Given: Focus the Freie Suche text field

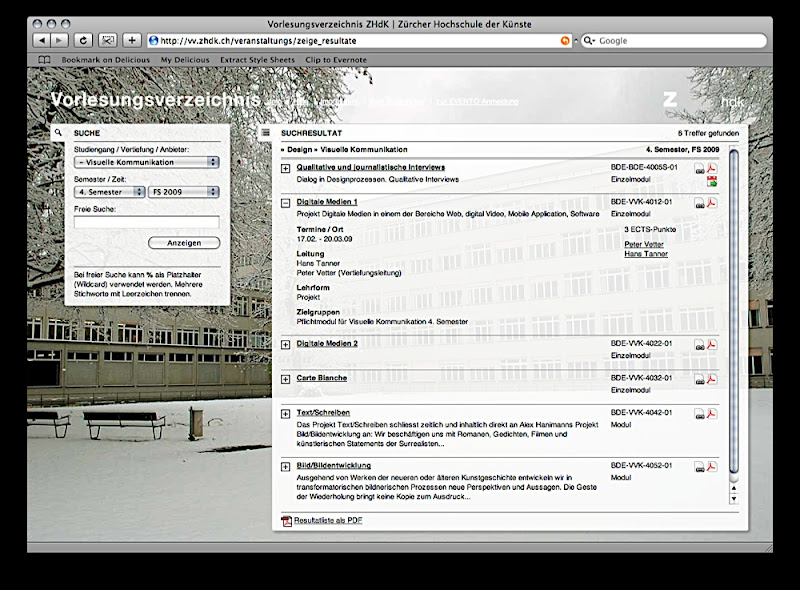Looking at the screenshot, I should (x=146, y=222).
